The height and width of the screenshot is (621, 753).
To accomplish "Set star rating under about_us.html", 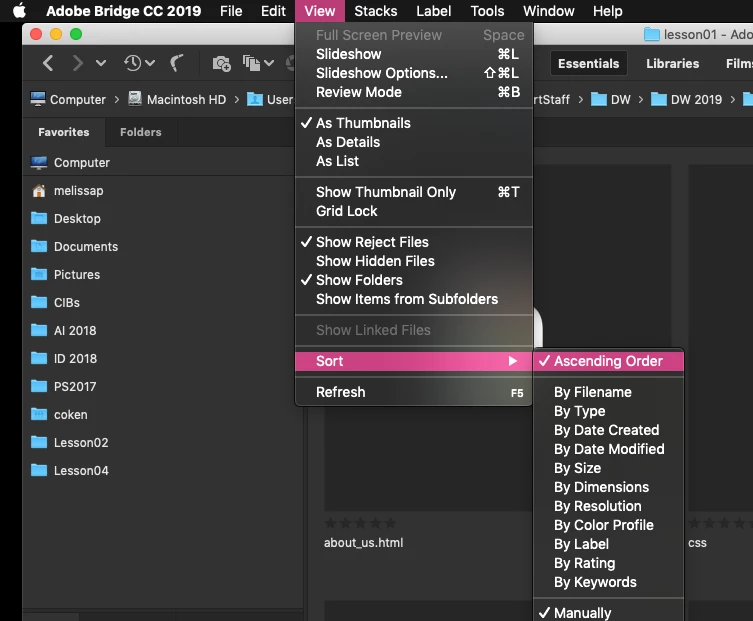I will click(x=360, y=523).
